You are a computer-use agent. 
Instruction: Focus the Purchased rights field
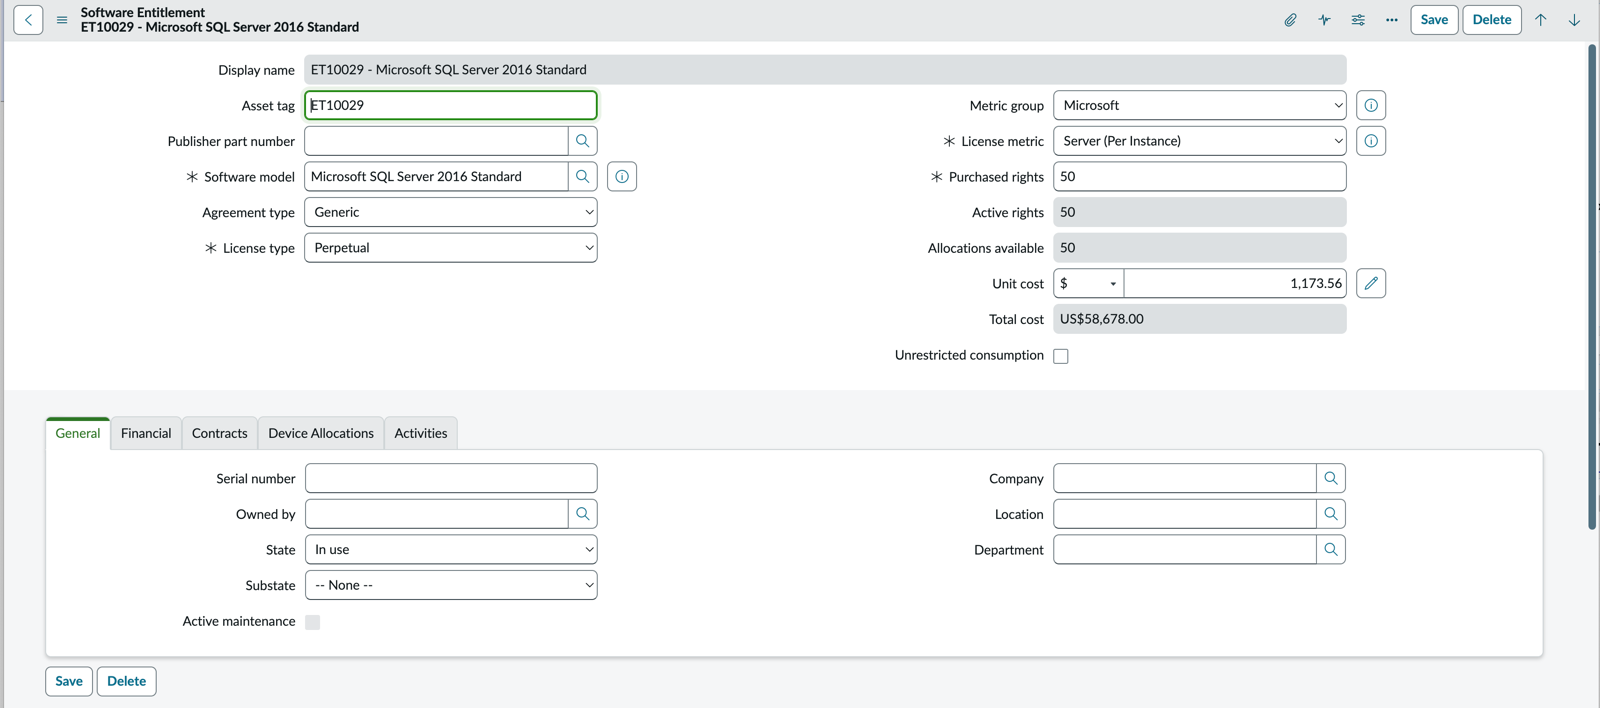point(1199,177)
